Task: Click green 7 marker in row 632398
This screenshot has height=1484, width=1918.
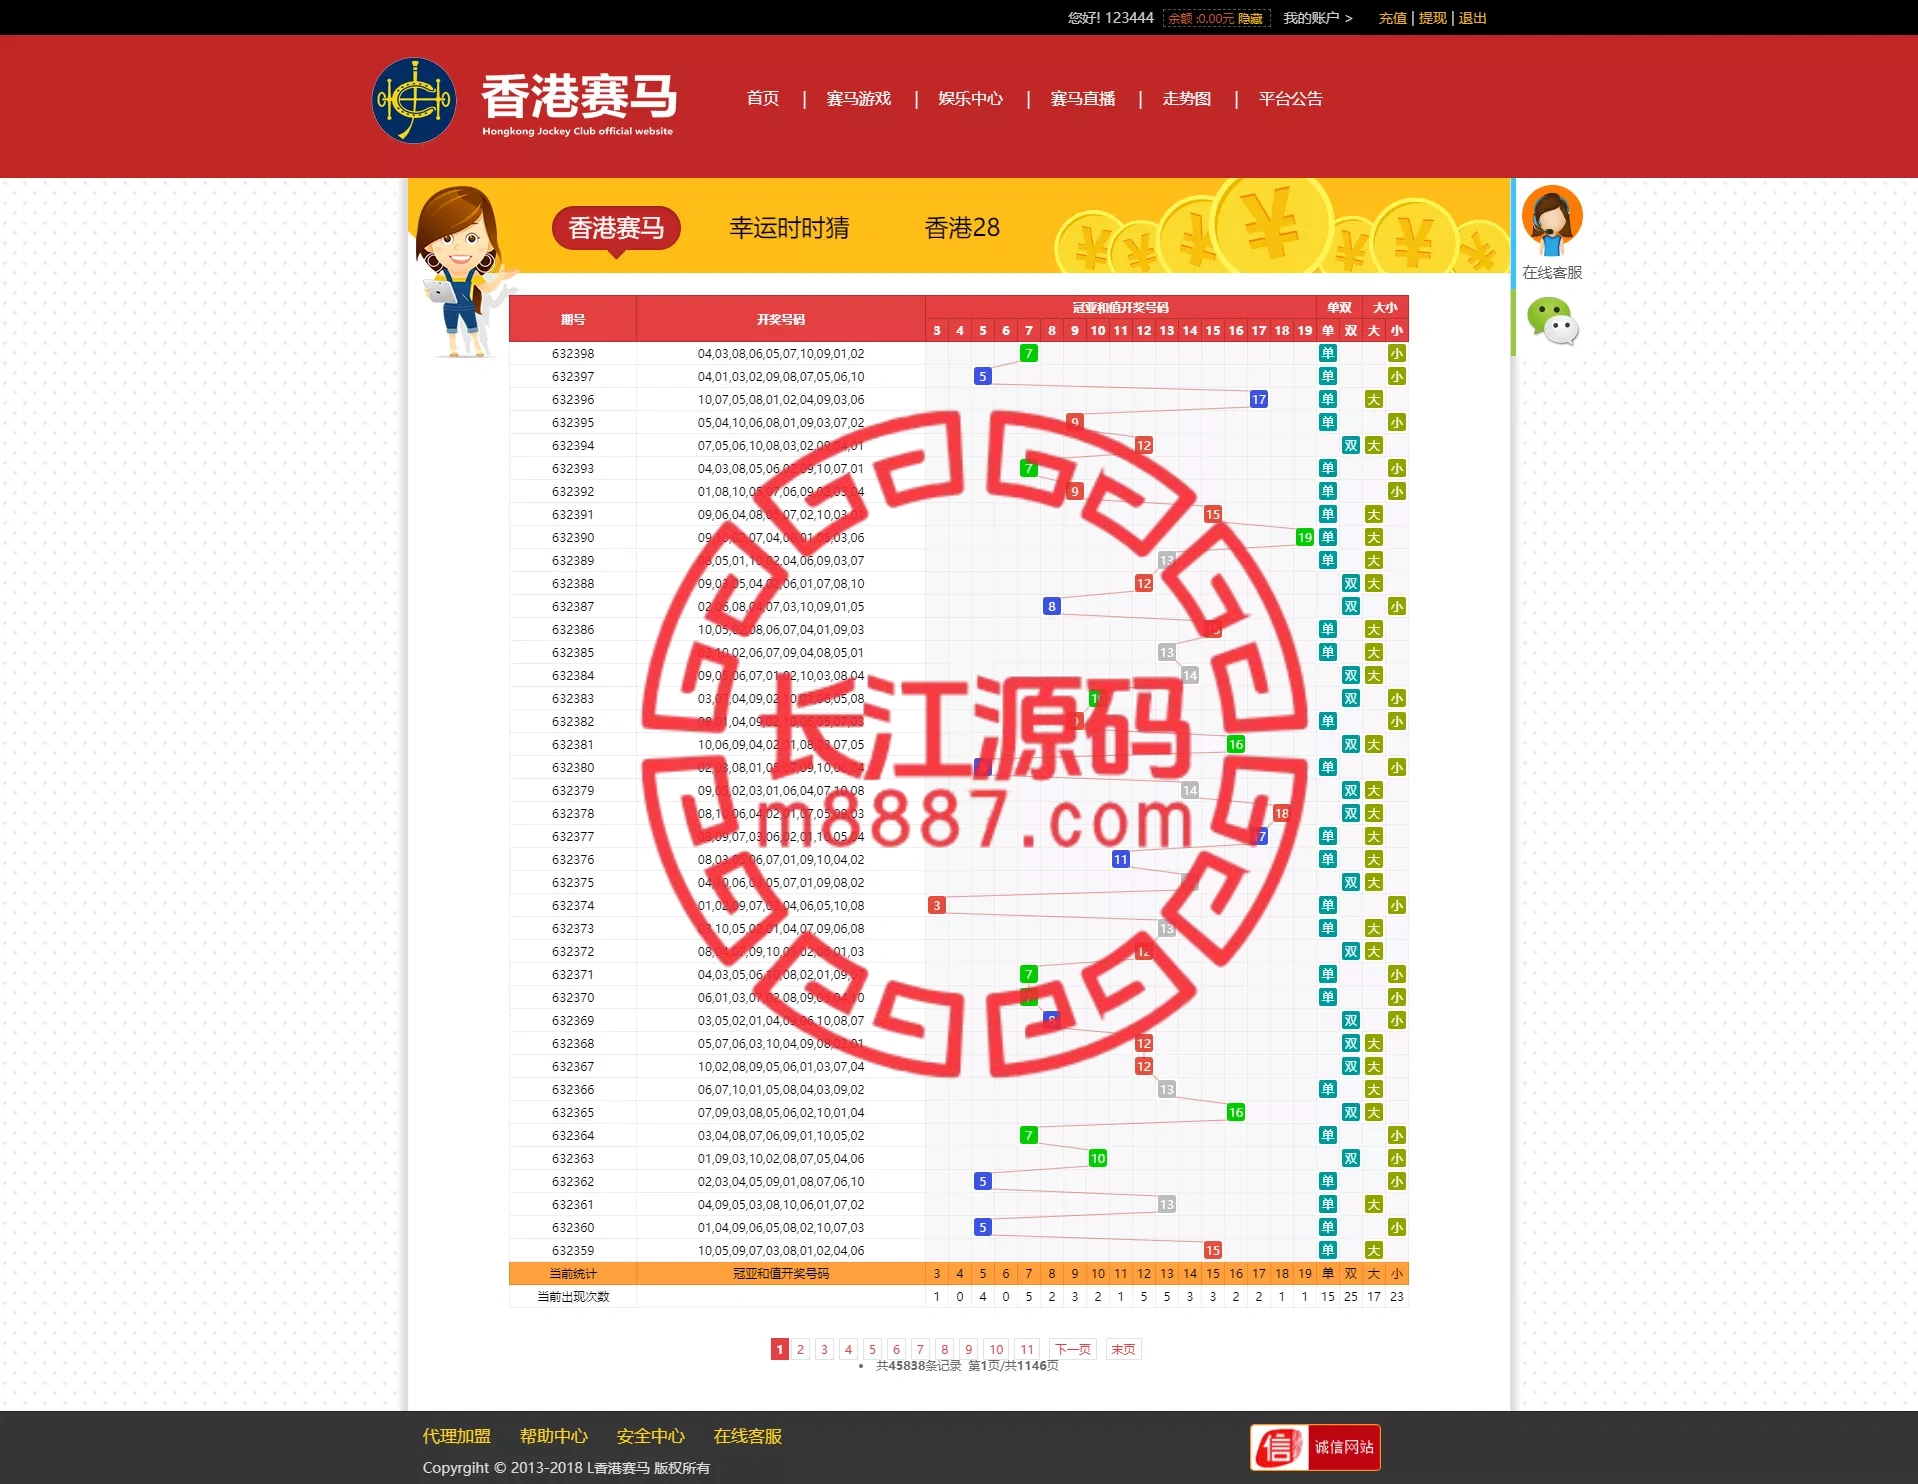Action: click(x=1028, y=353)
